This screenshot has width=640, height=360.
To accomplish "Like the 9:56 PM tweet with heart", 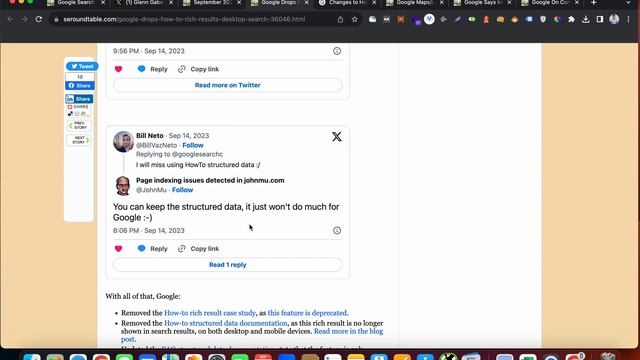I will pyautogui.click(x=118, y=69).
